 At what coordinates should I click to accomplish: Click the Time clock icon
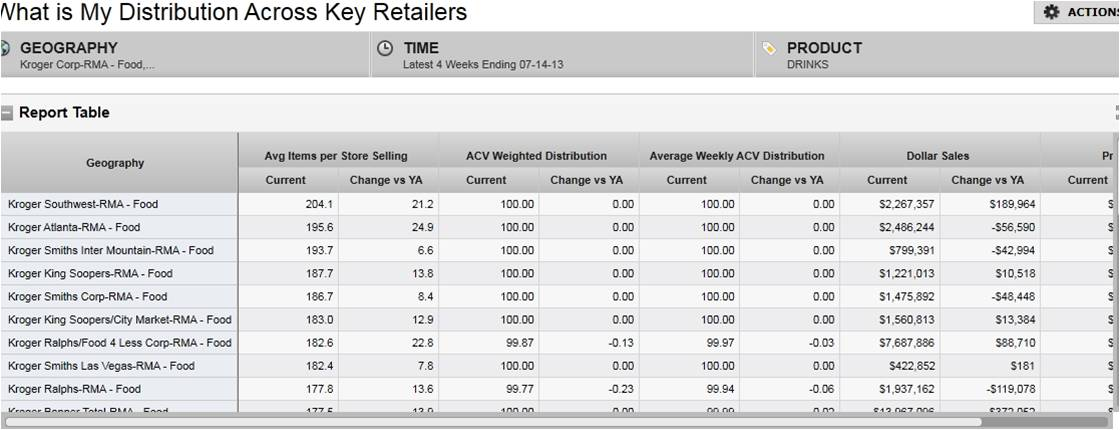385,48
